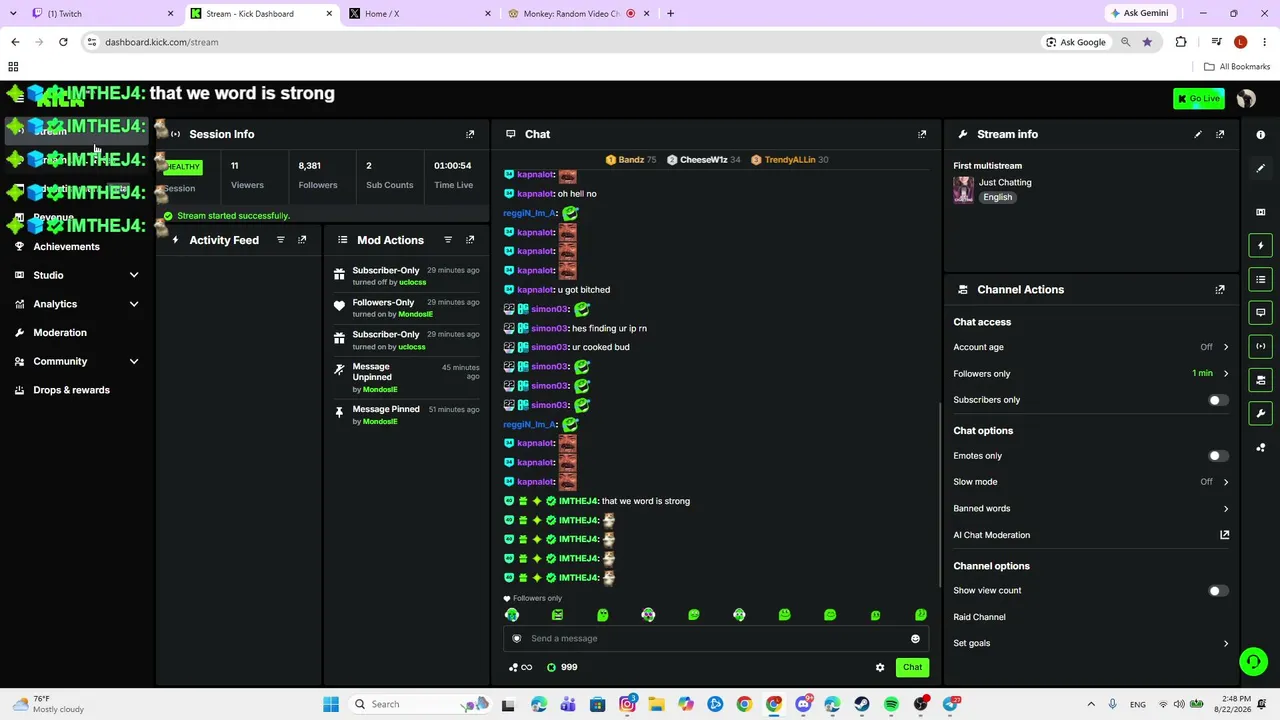Viewport: 1280px width, 720px height.
Task: Open Moderation in the sidebar
Action: pos(60,333)
